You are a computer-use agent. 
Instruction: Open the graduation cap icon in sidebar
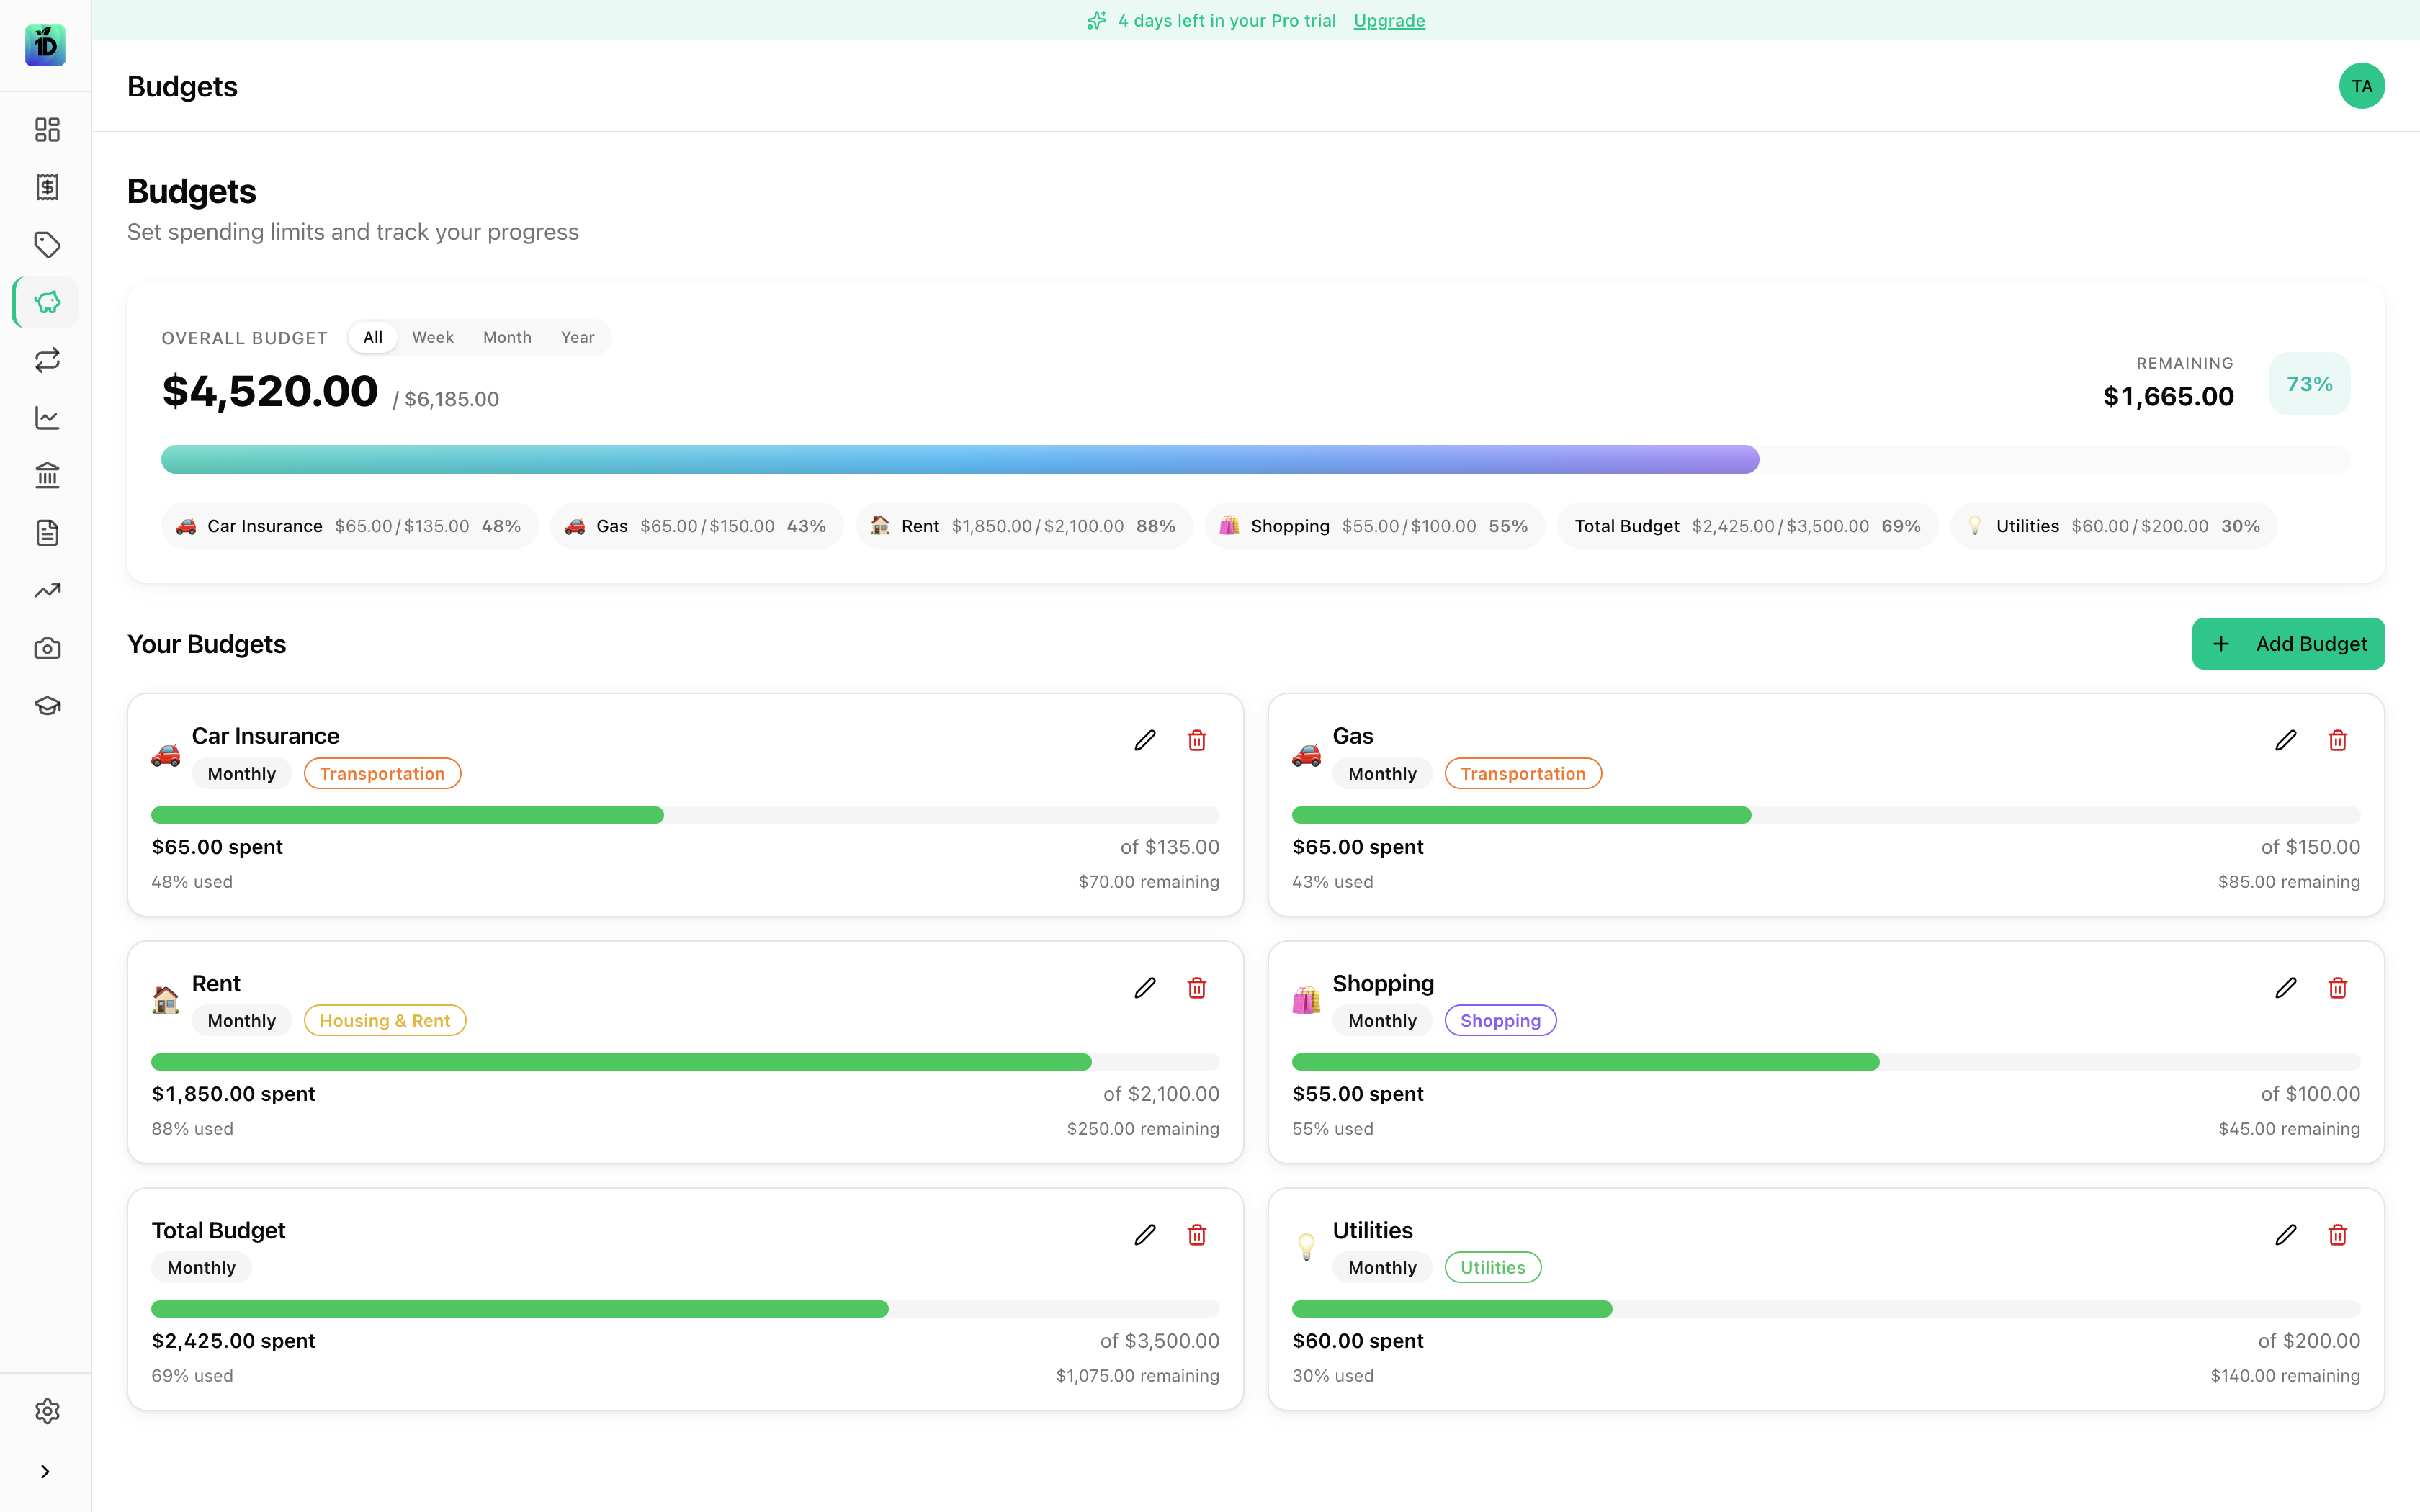coord(47,706)
